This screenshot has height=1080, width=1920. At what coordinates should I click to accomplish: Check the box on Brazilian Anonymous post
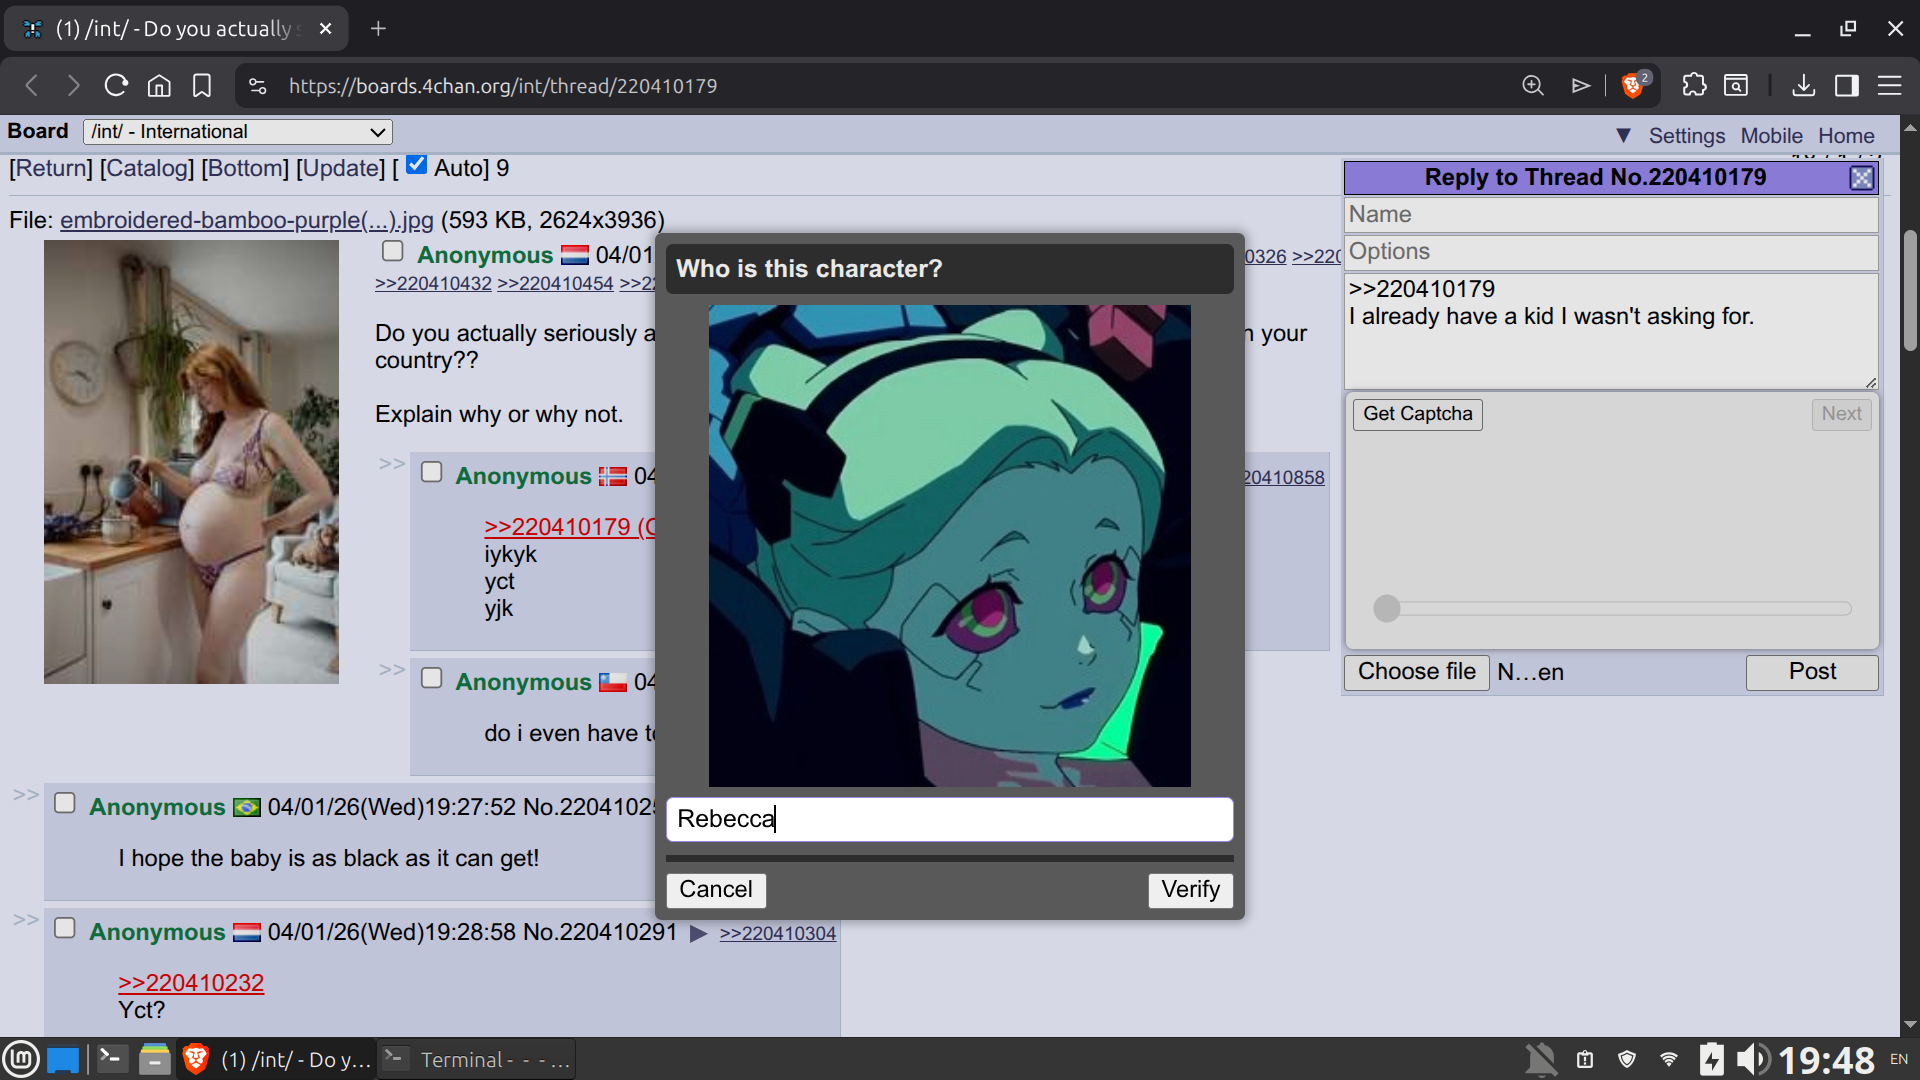point(65,803)
